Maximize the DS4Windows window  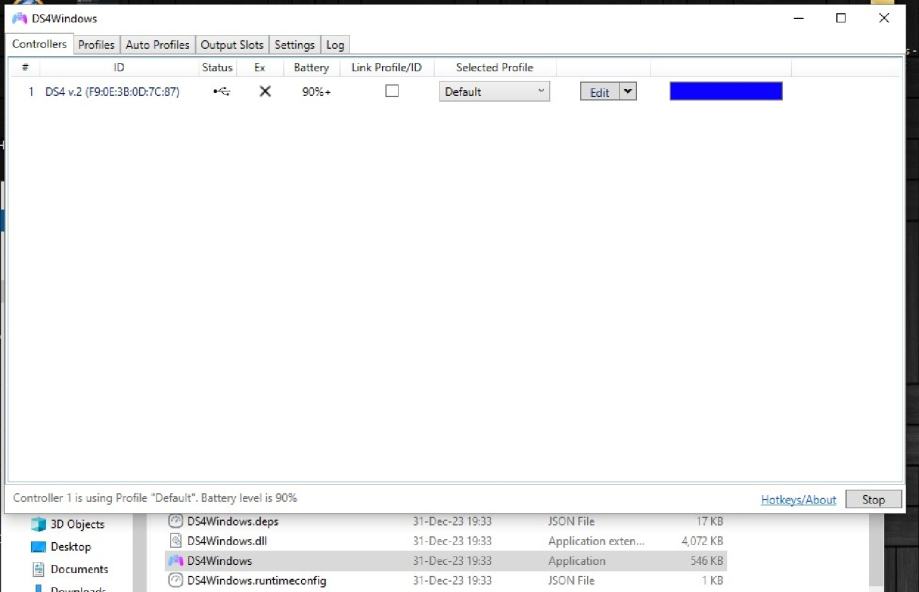point(841,18)
